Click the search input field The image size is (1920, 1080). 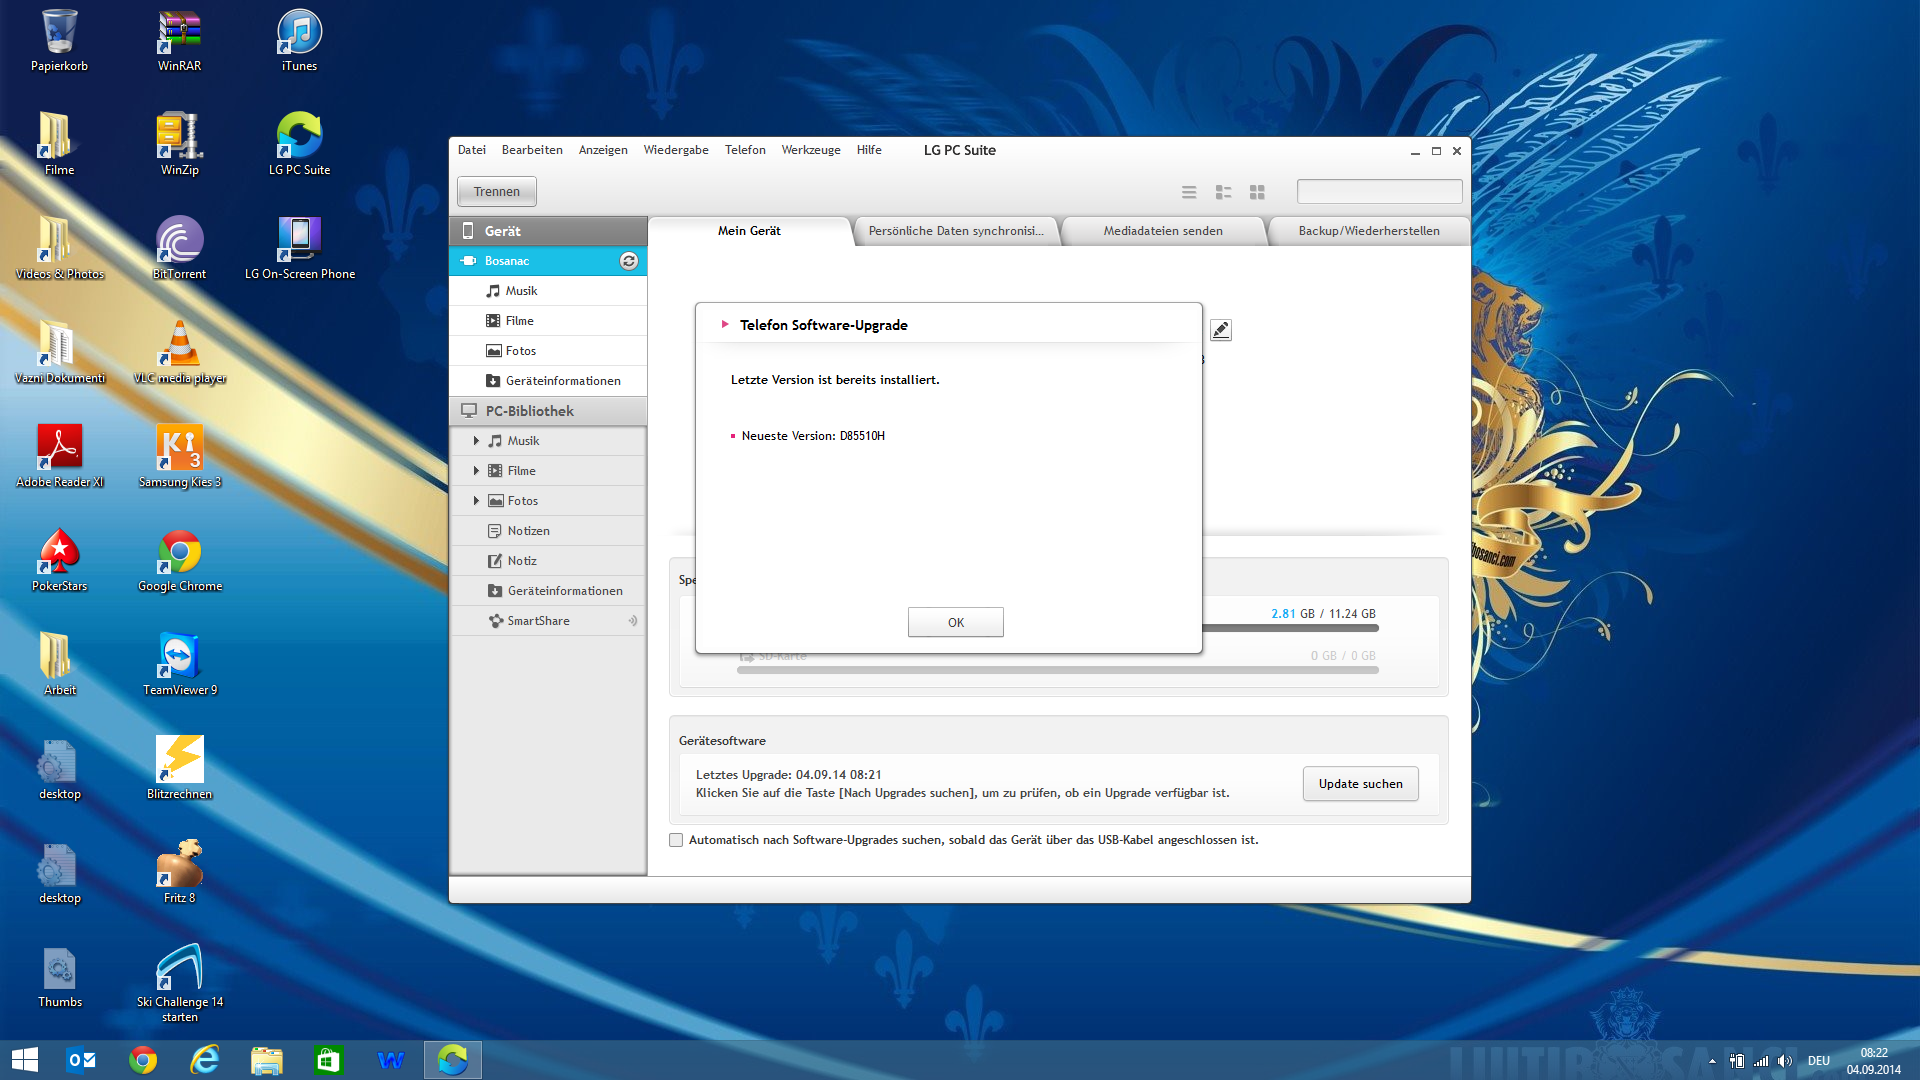click(x=1379, y=191)
